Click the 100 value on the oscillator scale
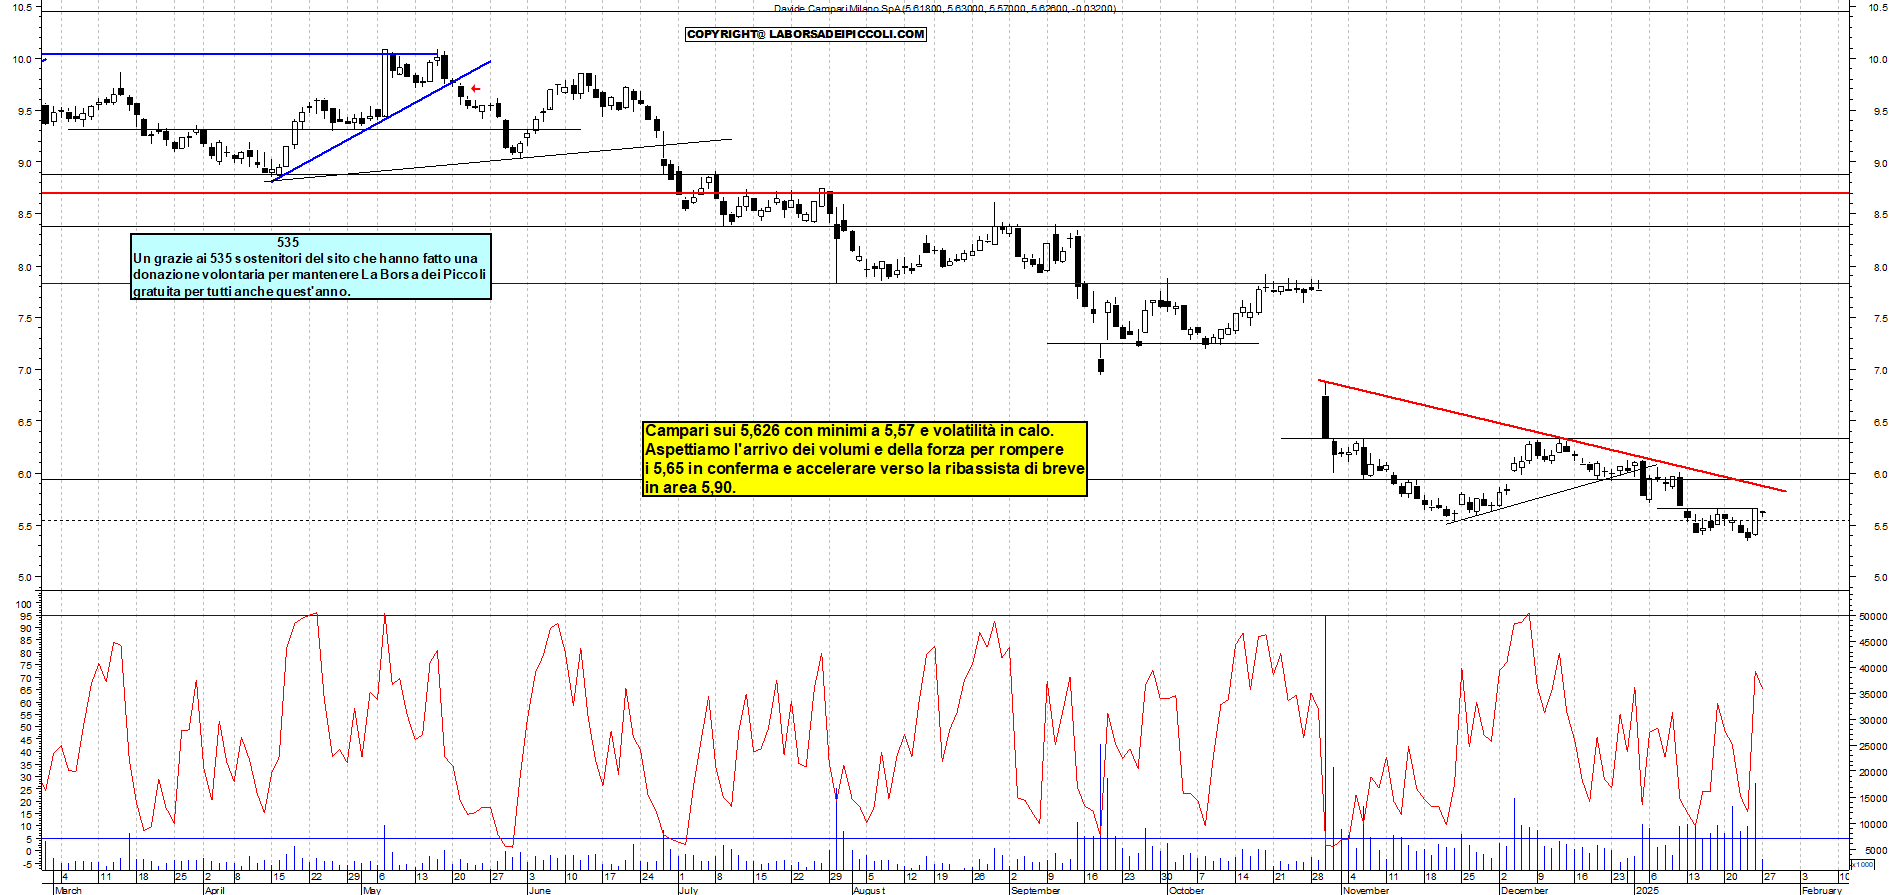Viewport: 1890px width, 895px height. point(23,605)
